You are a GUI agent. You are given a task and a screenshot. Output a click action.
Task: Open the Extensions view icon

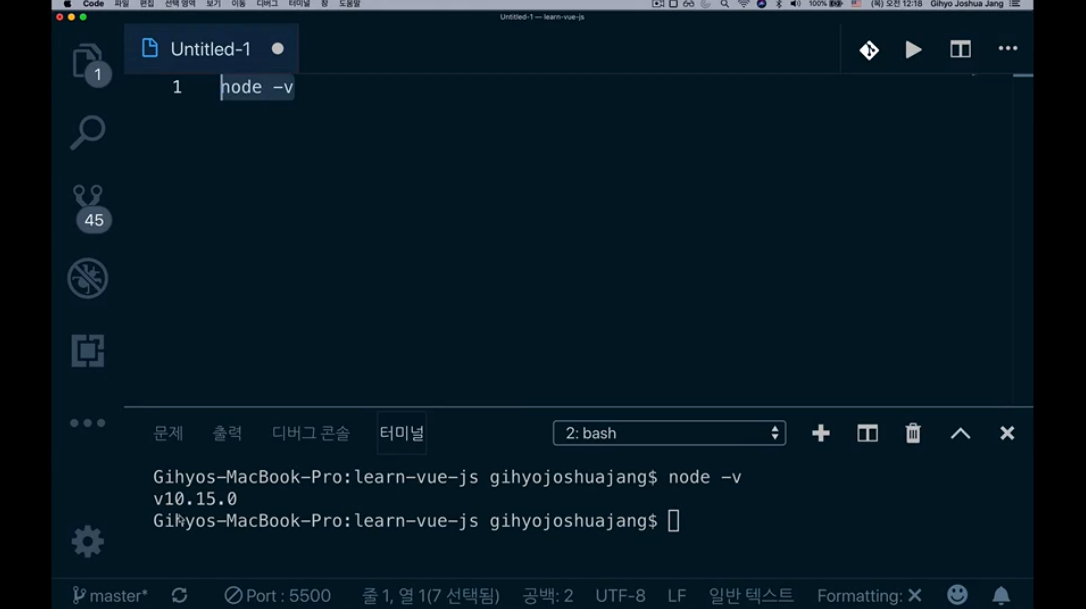click(88, 351)
